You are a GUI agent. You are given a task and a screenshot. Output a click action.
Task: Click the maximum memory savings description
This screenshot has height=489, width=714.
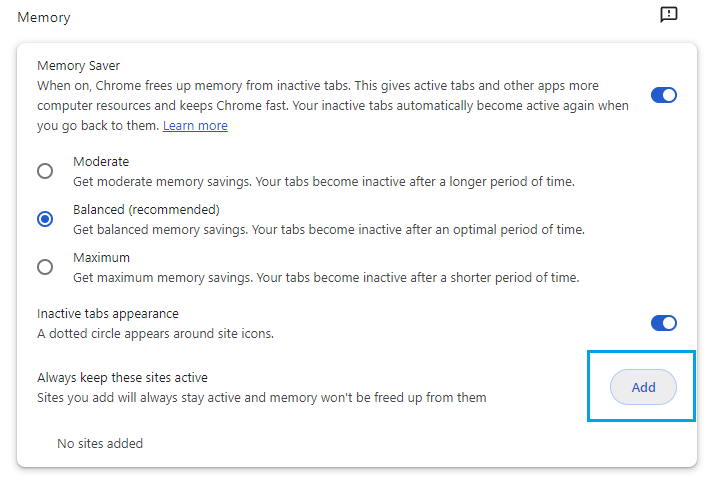[326, 277]
